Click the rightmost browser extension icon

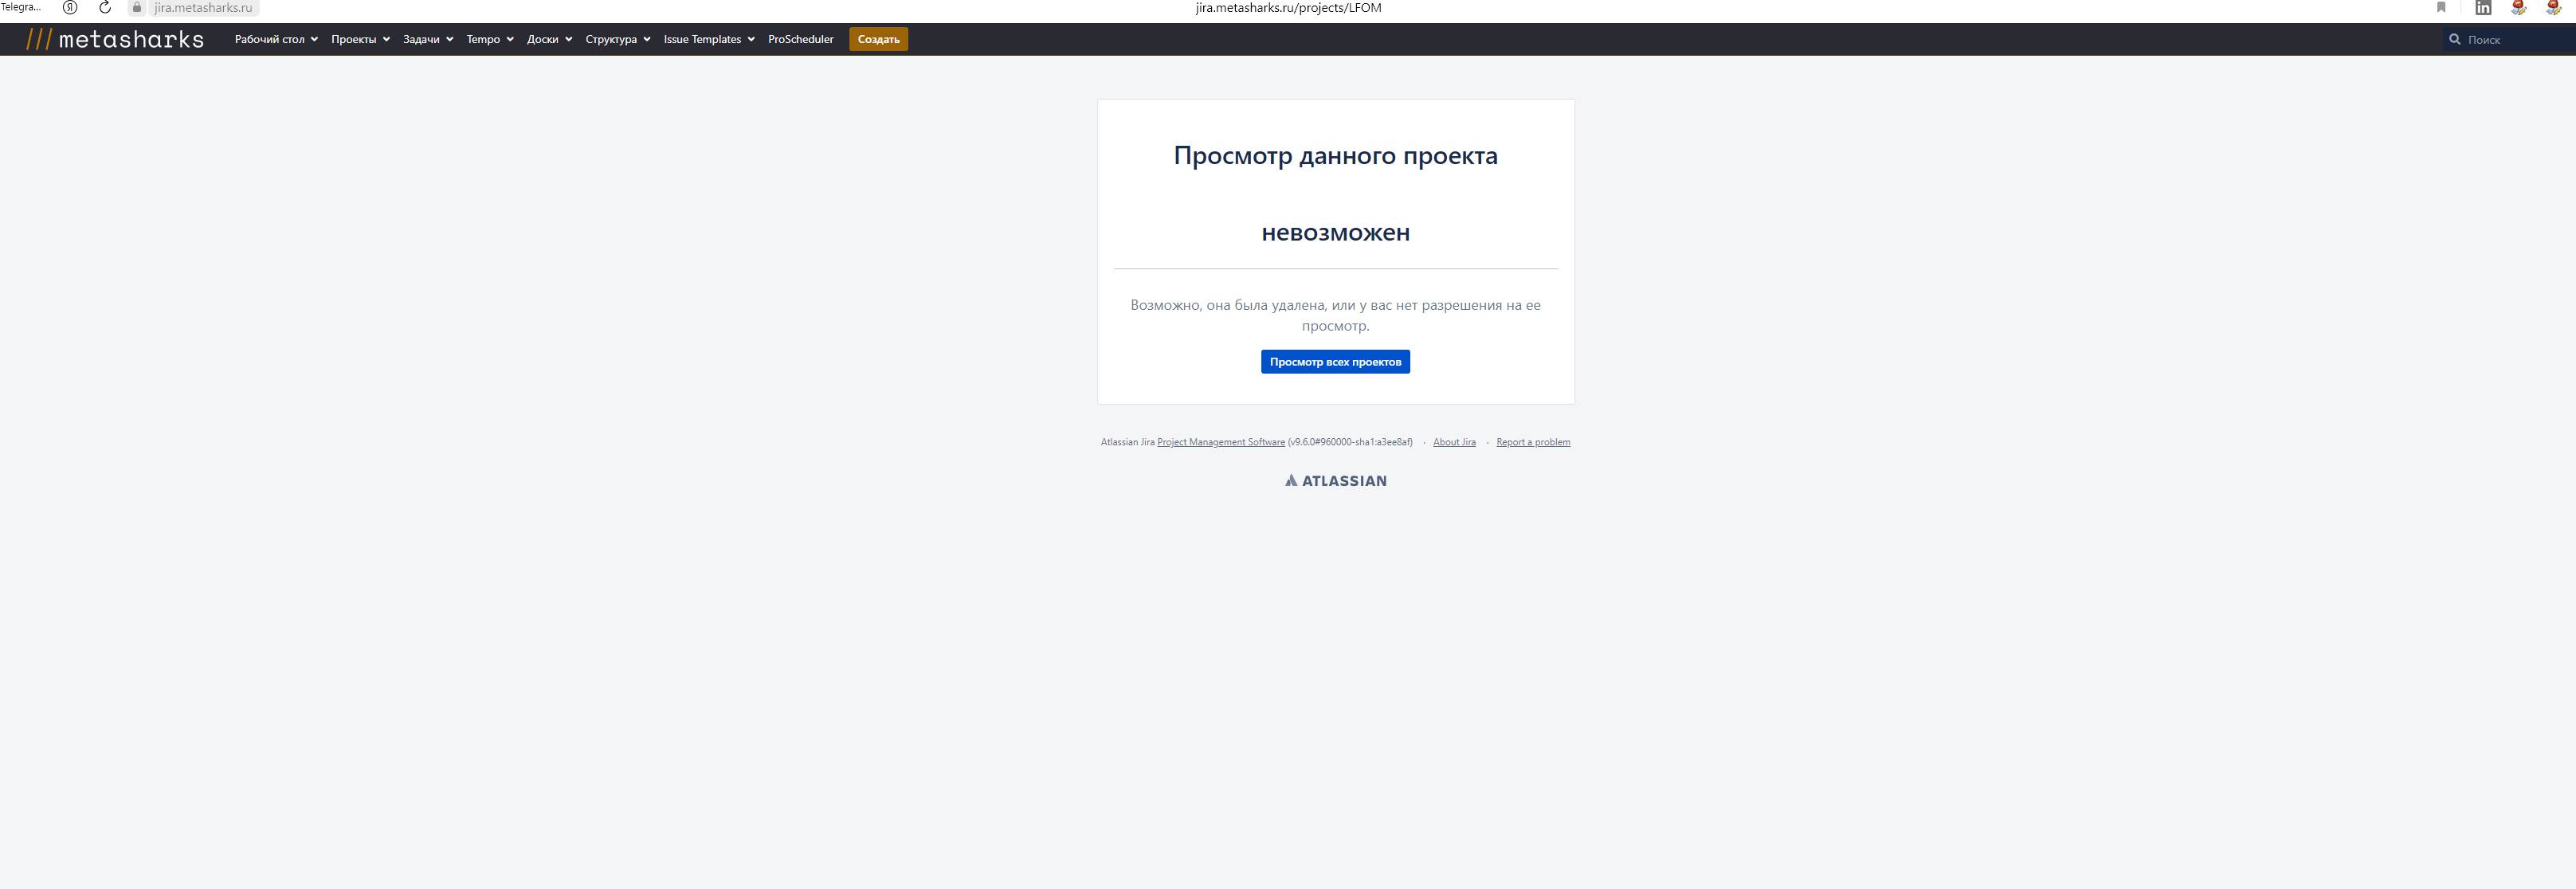click(x=2553, y=7)
